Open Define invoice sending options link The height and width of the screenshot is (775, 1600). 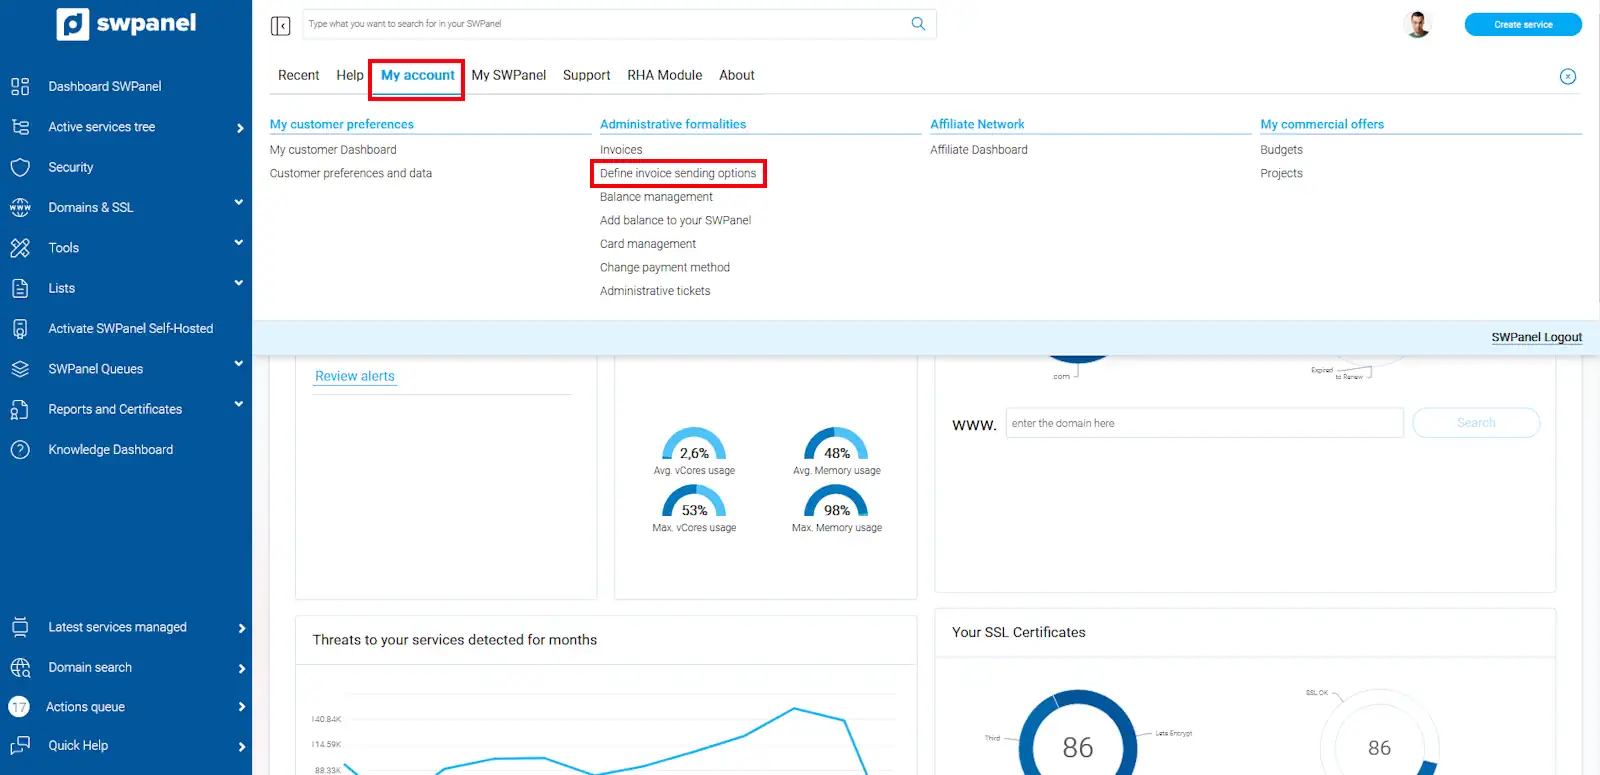(x=677, y=173)
